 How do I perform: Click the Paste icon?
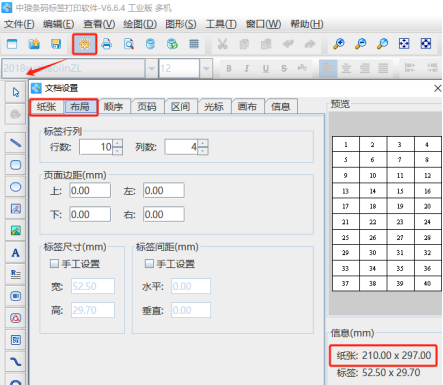[x=266, y=44]
